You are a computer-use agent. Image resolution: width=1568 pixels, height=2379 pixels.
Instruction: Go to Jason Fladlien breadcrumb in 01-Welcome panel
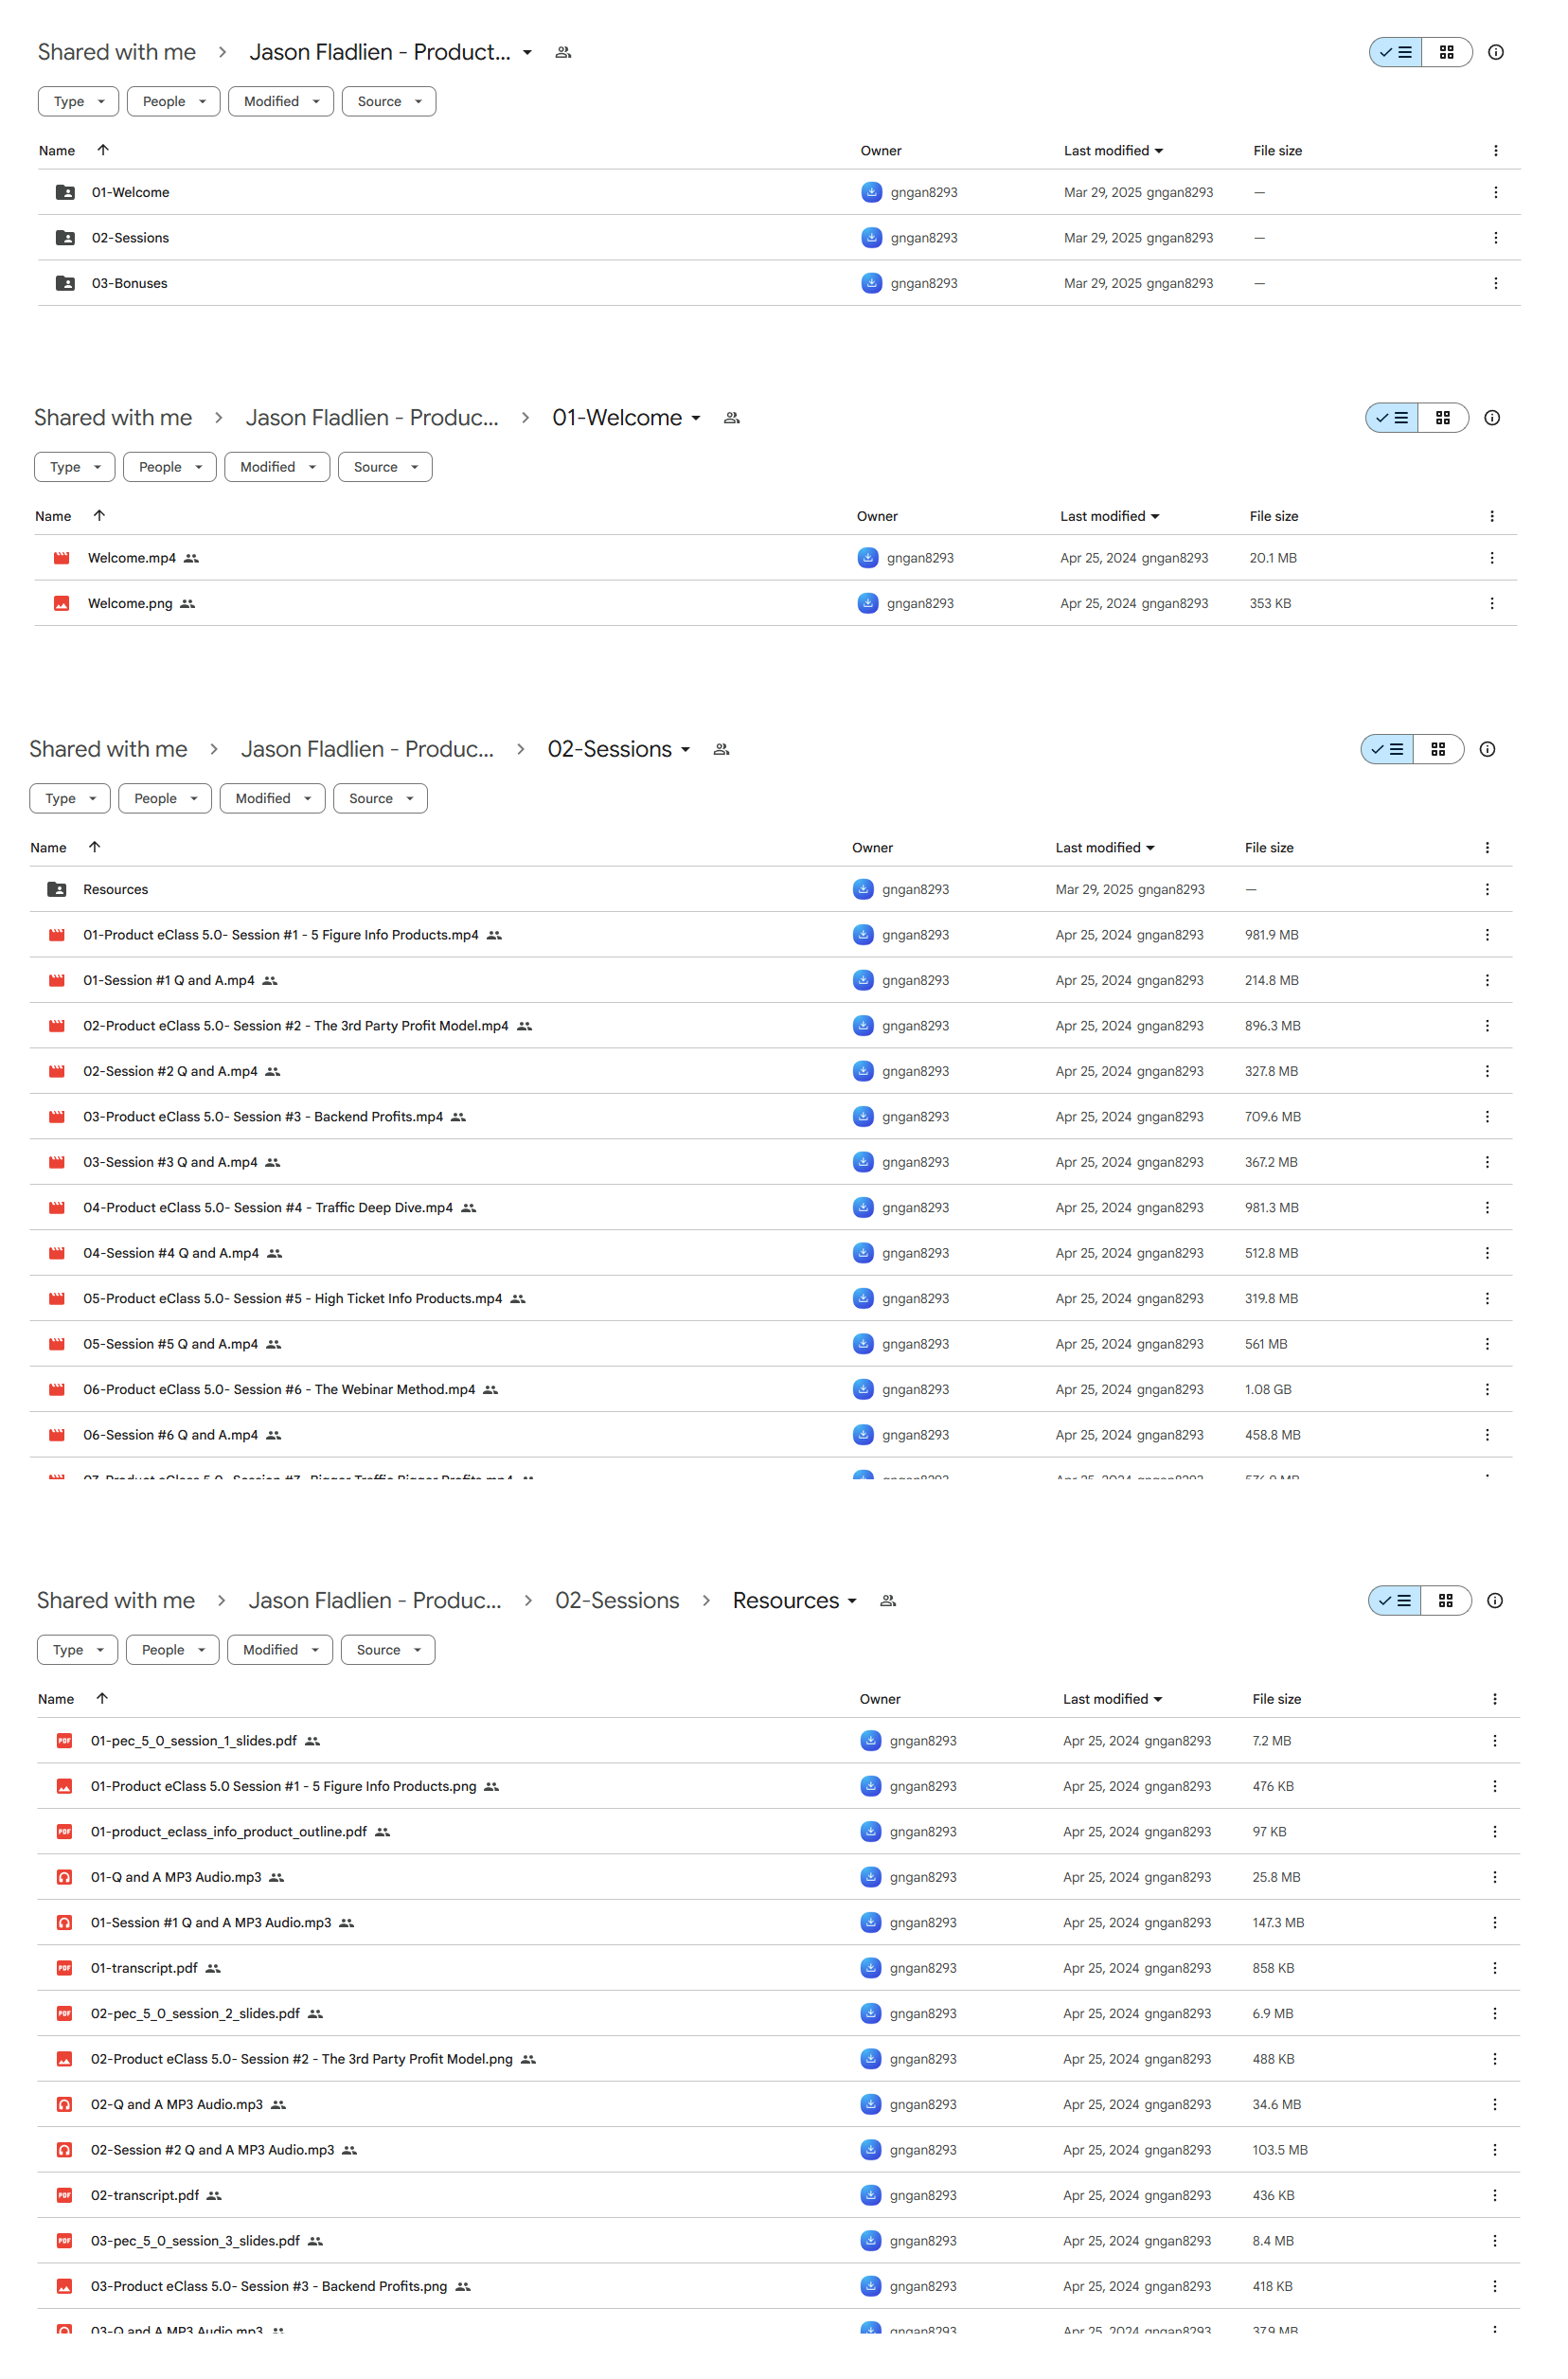click(372, 418)
